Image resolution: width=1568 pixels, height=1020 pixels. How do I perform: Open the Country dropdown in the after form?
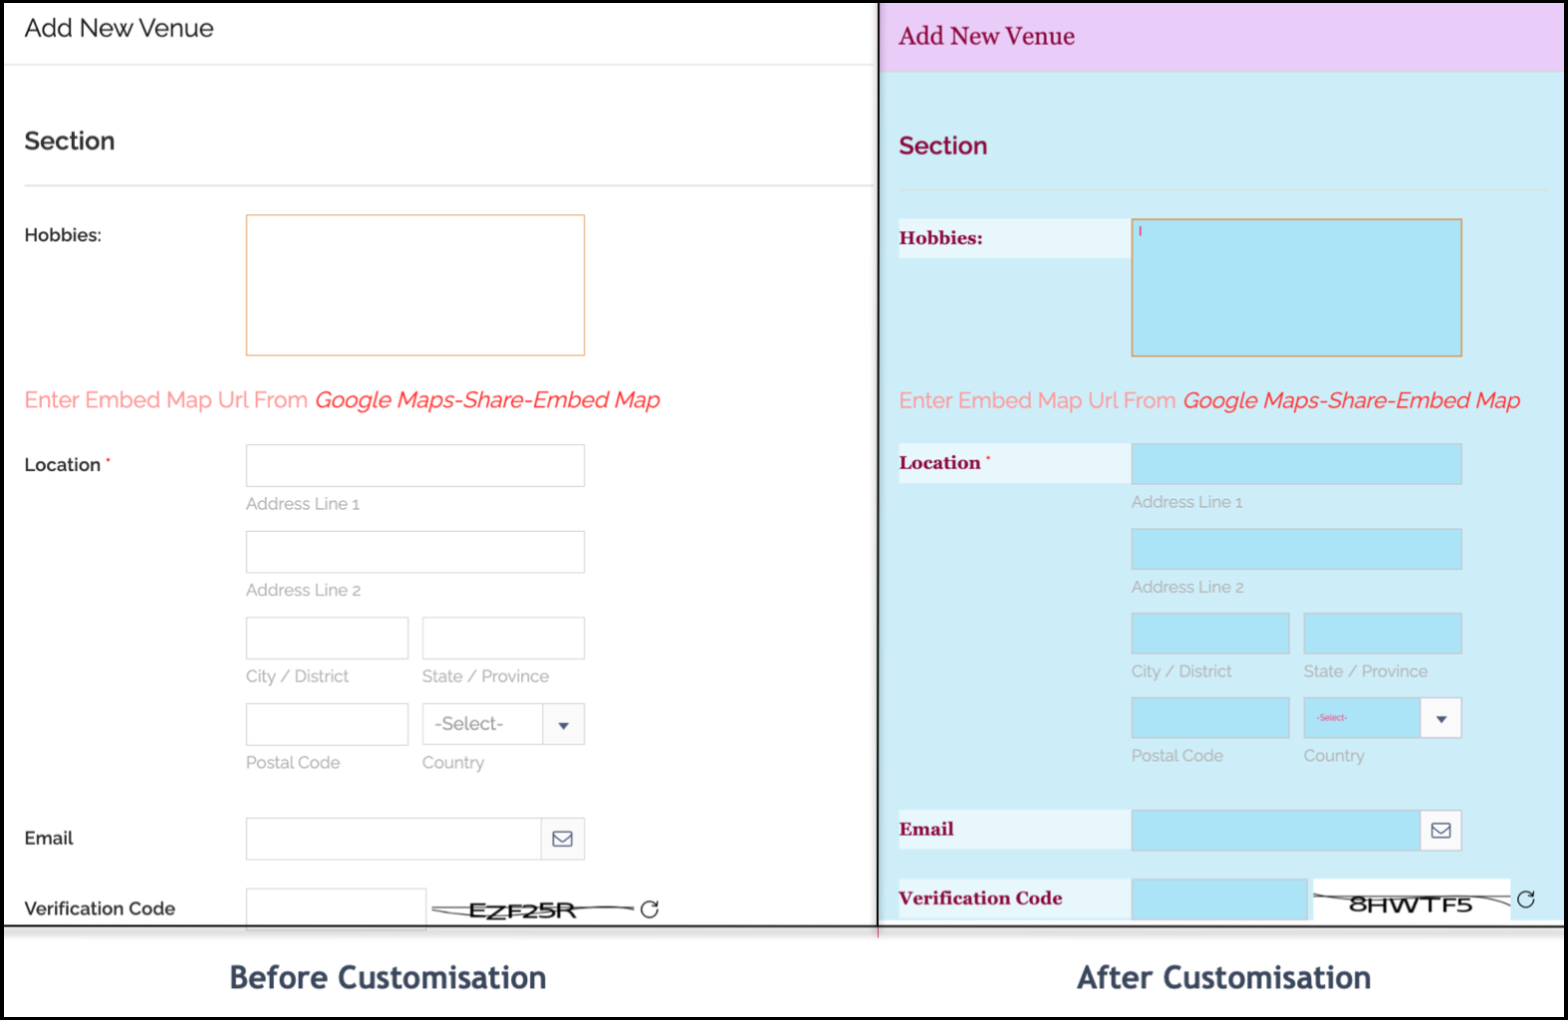(1382, 718)
